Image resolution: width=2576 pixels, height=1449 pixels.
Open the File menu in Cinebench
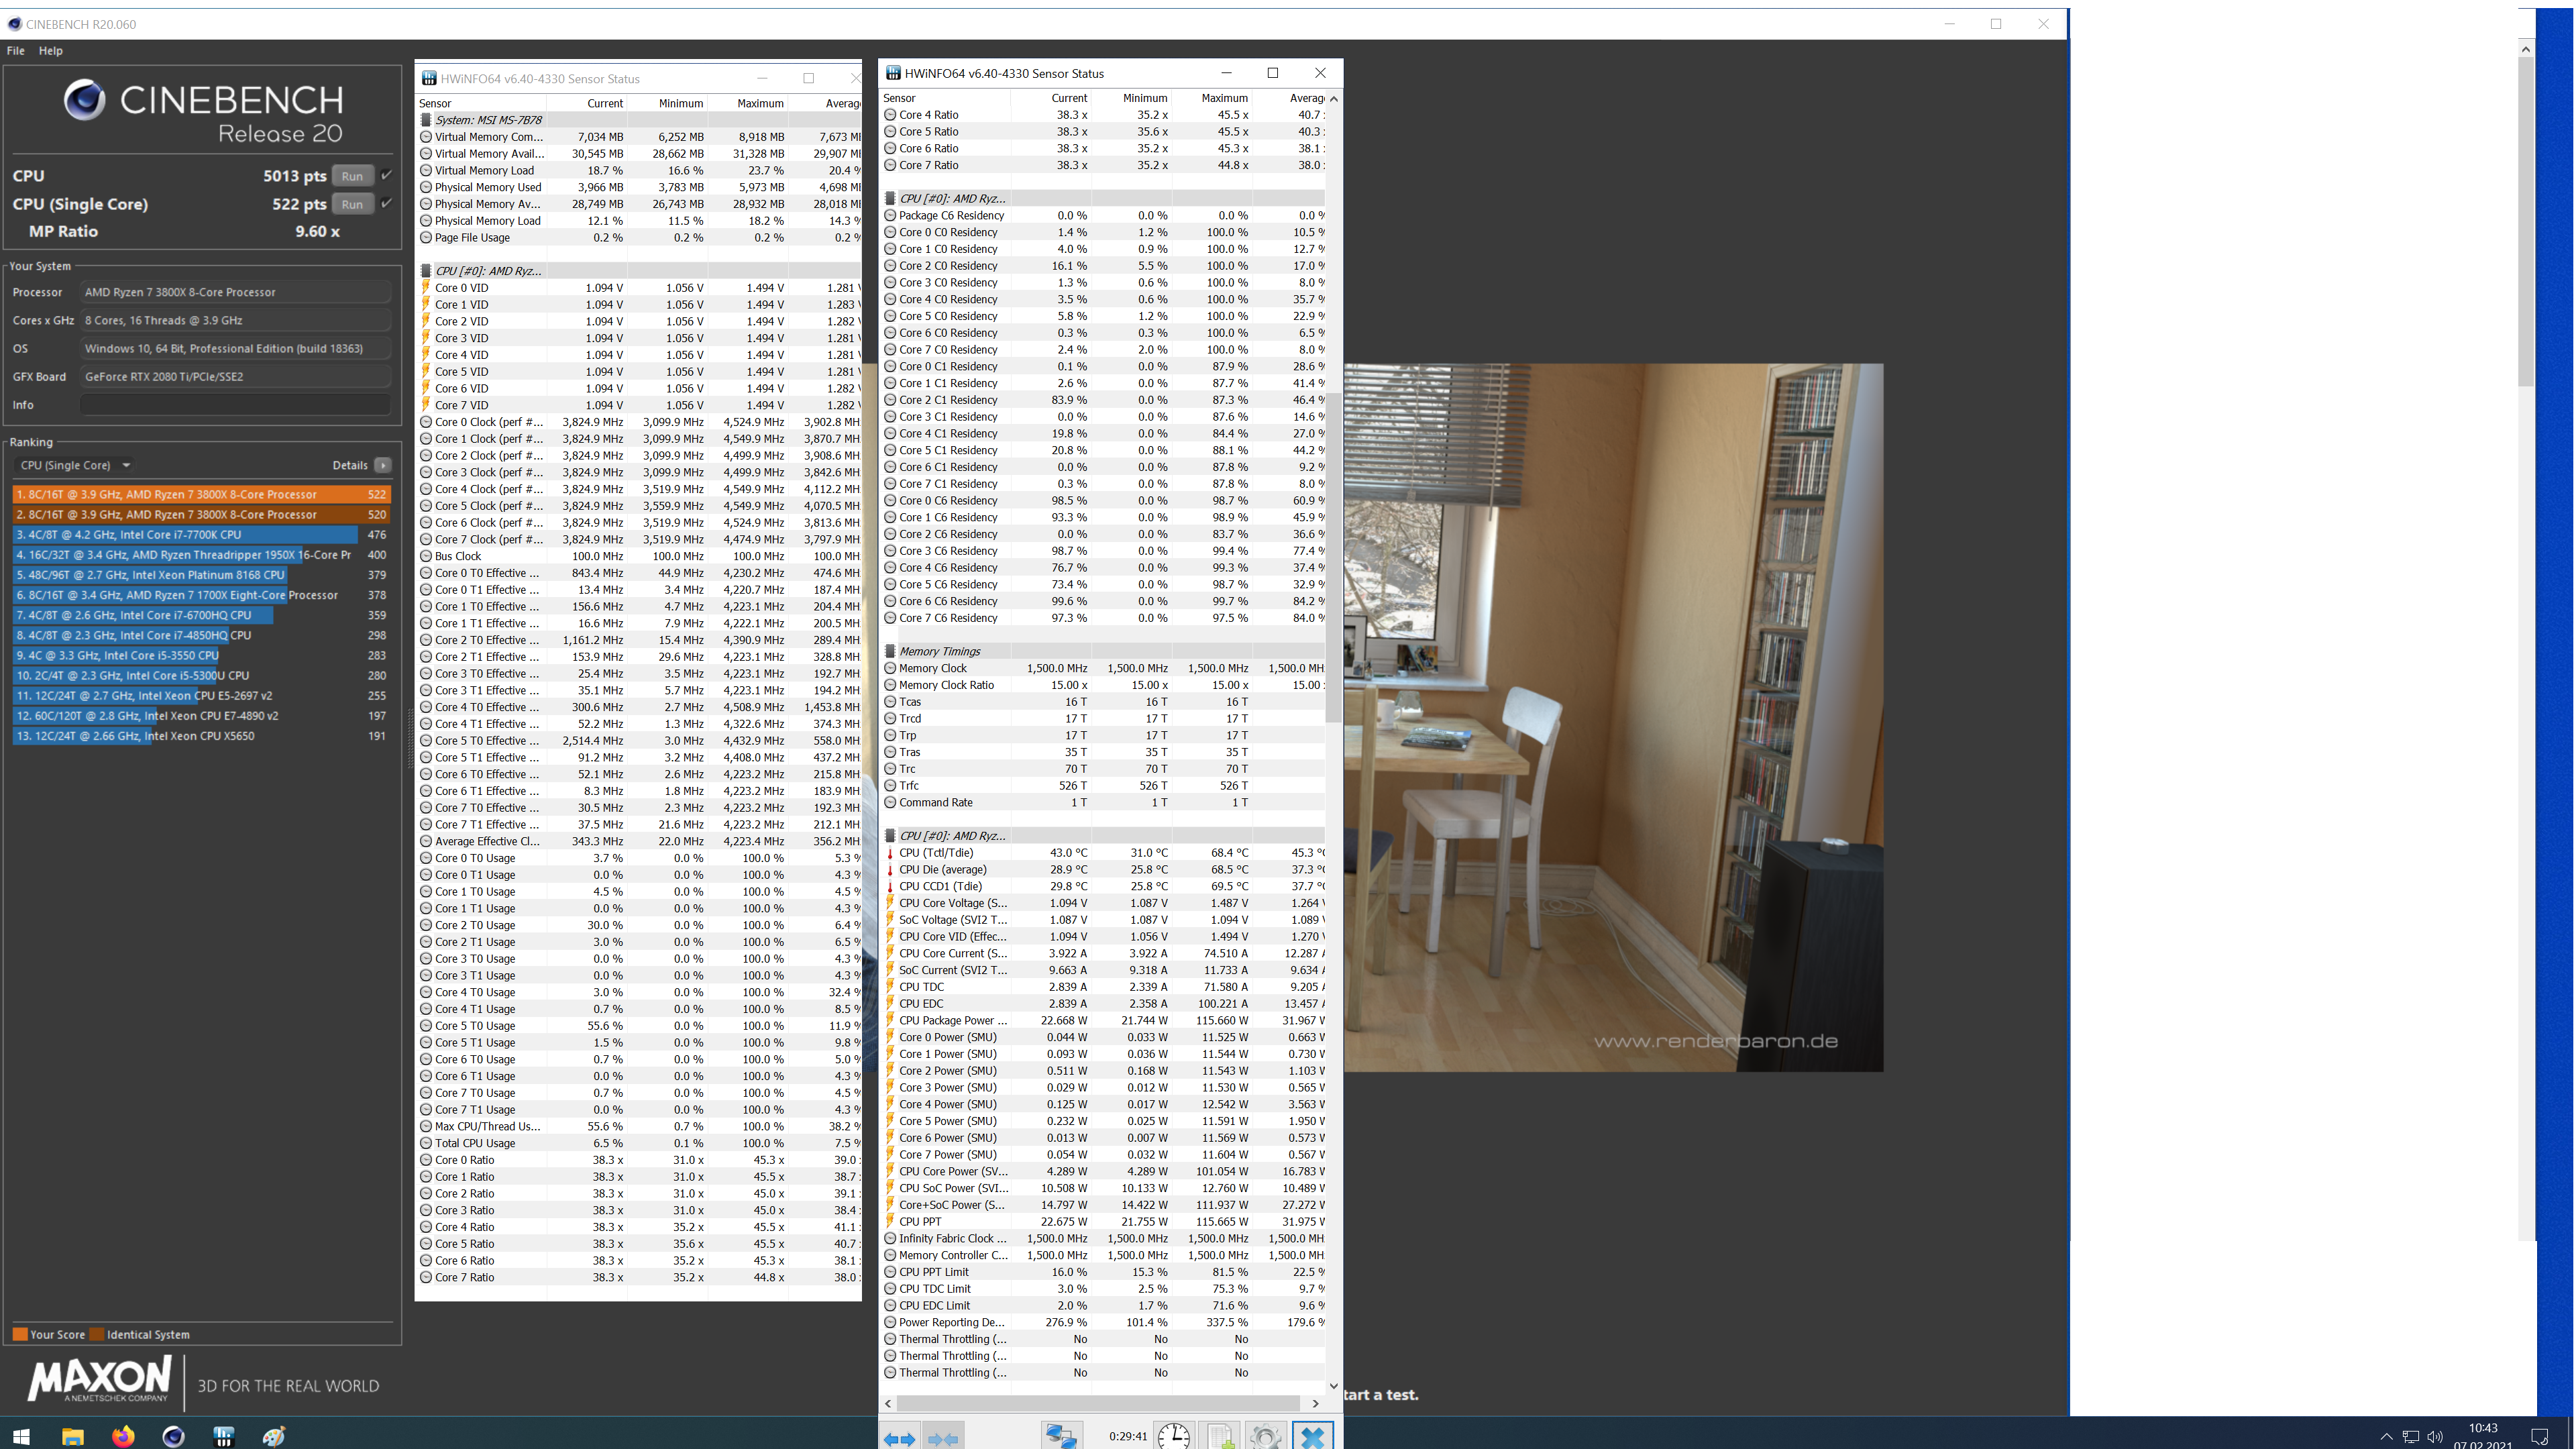coord(15,50)
